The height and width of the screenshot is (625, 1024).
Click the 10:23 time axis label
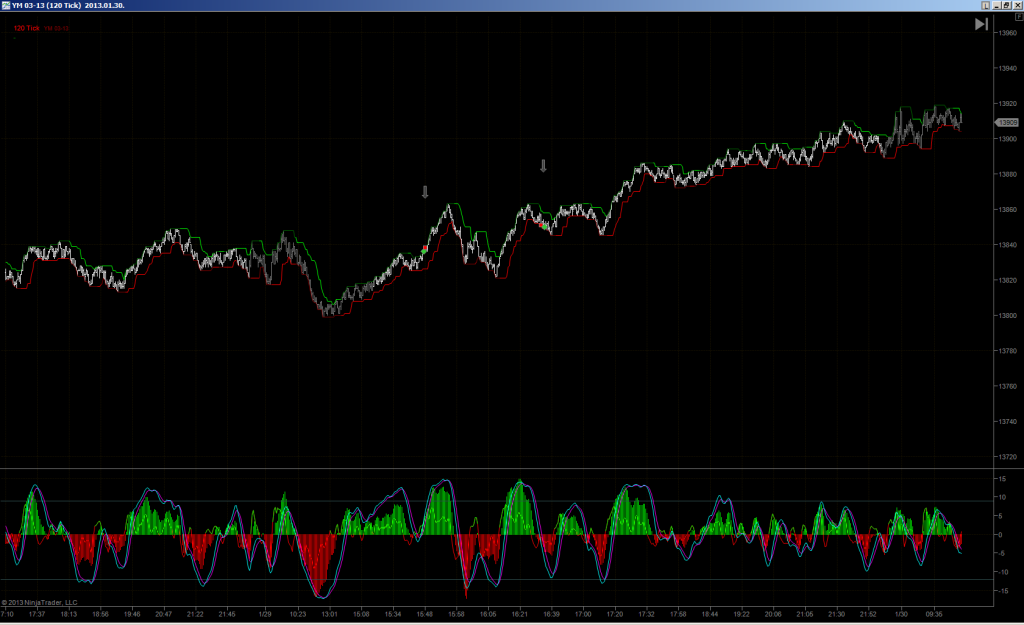point(298,614)
